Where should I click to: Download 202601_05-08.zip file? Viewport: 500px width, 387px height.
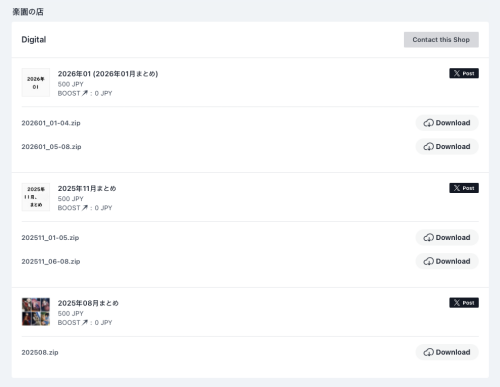tap(447, 147)
